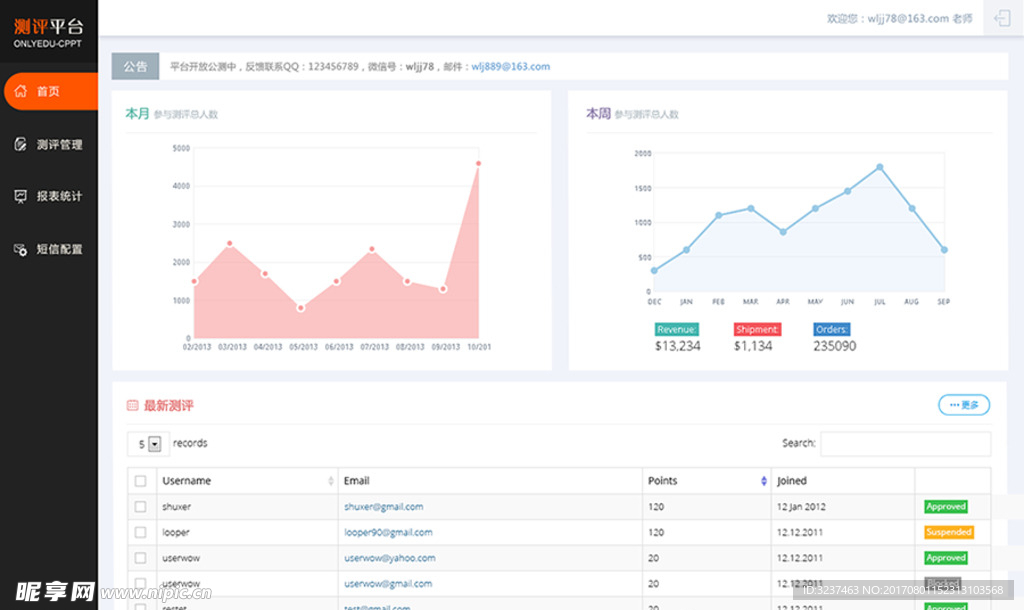This screenshot has height=610, width=1024.
Task: Go to 短信配置 in the sidebar
Action: point(59,249)
